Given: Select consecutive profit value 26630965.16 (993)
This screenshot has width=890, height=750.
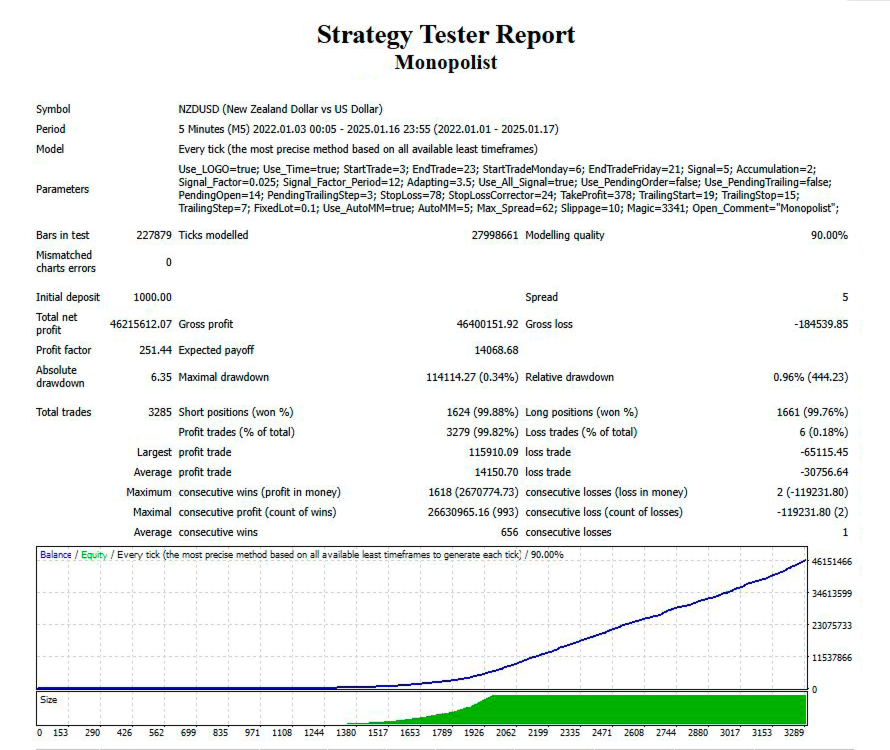Looking at the screenshot, I should coord(473,512).
